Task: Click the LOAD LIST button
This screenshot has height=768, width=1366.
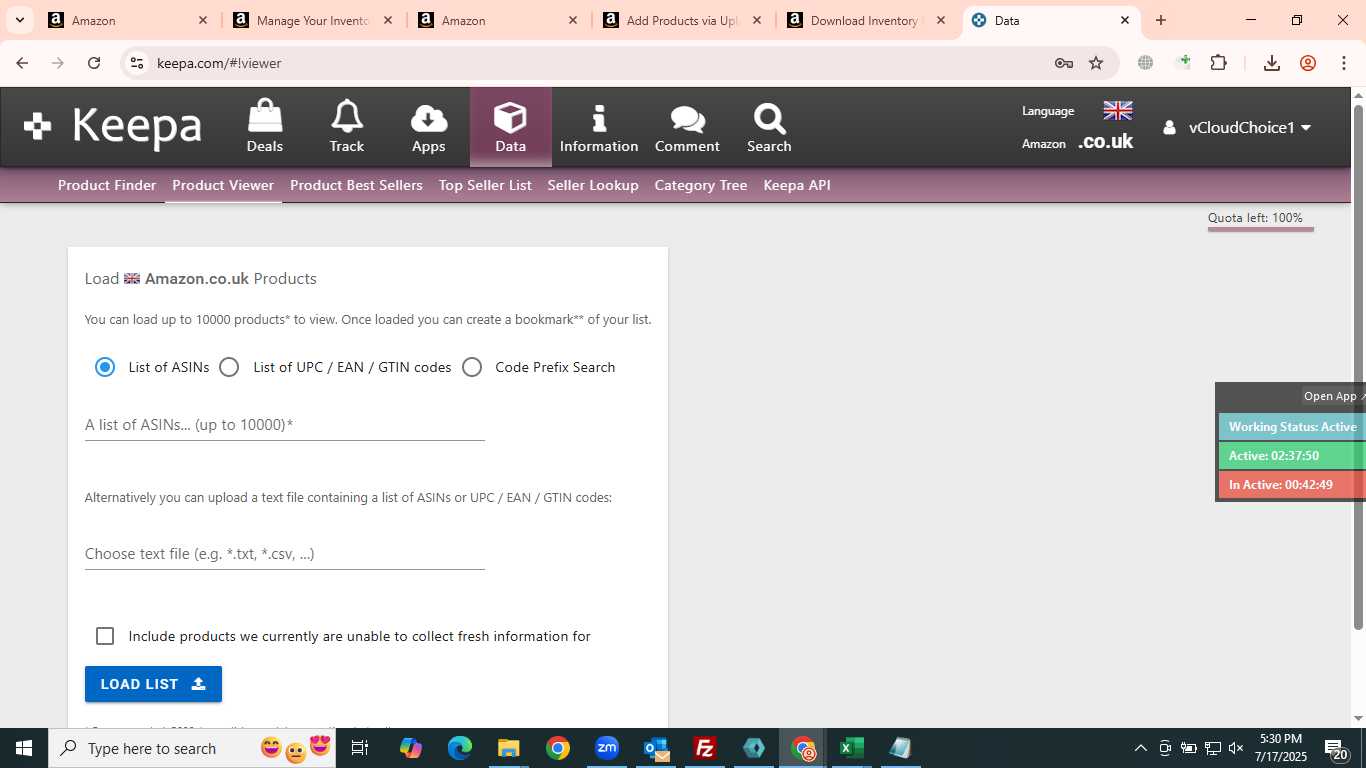Action: point(153,684)
